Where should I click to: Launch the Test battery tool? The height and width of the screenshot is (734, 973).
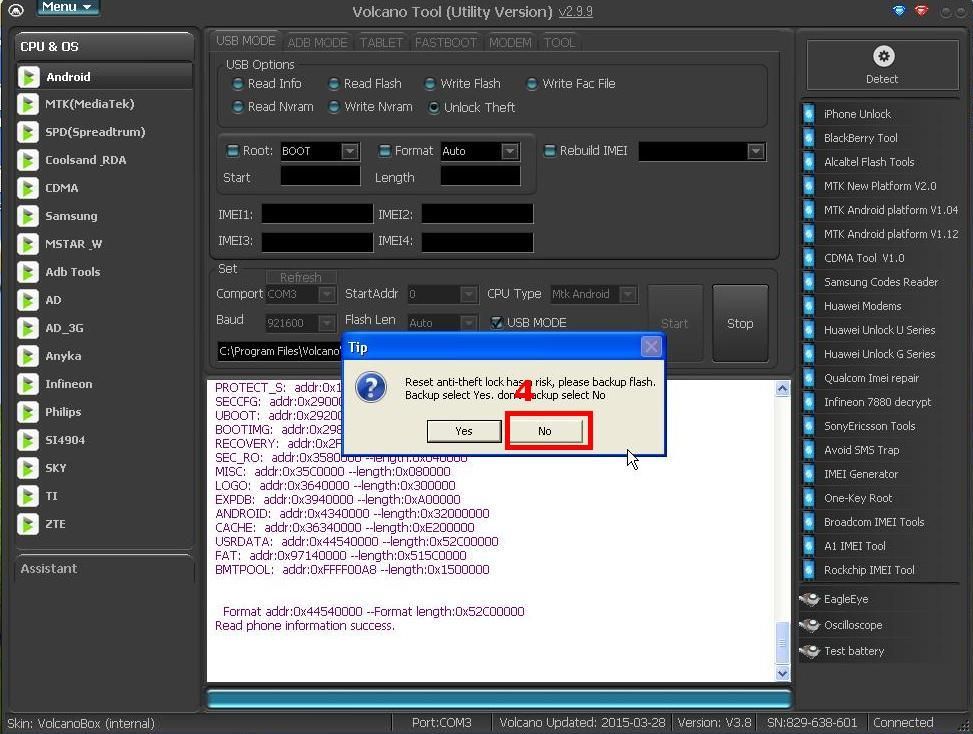[x=810, y=651]
